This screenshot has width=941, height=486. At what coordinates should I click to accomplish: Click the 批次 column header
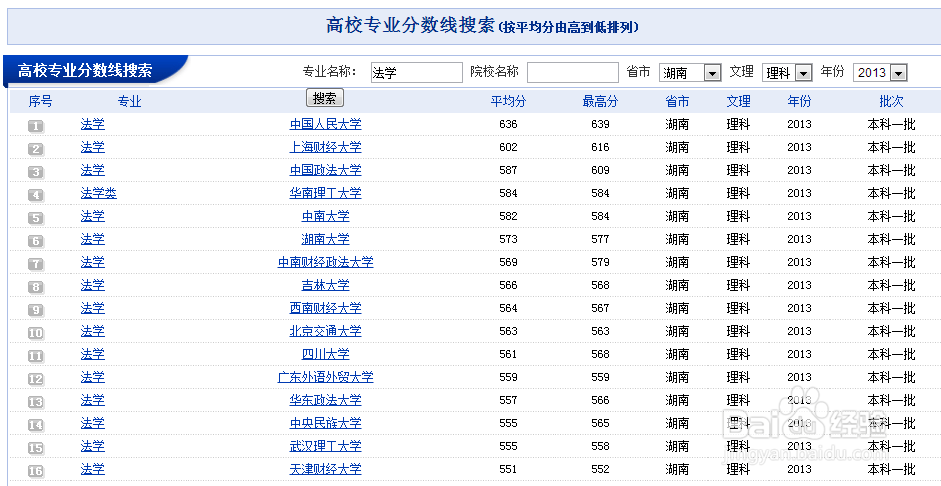tap(891, 101)
